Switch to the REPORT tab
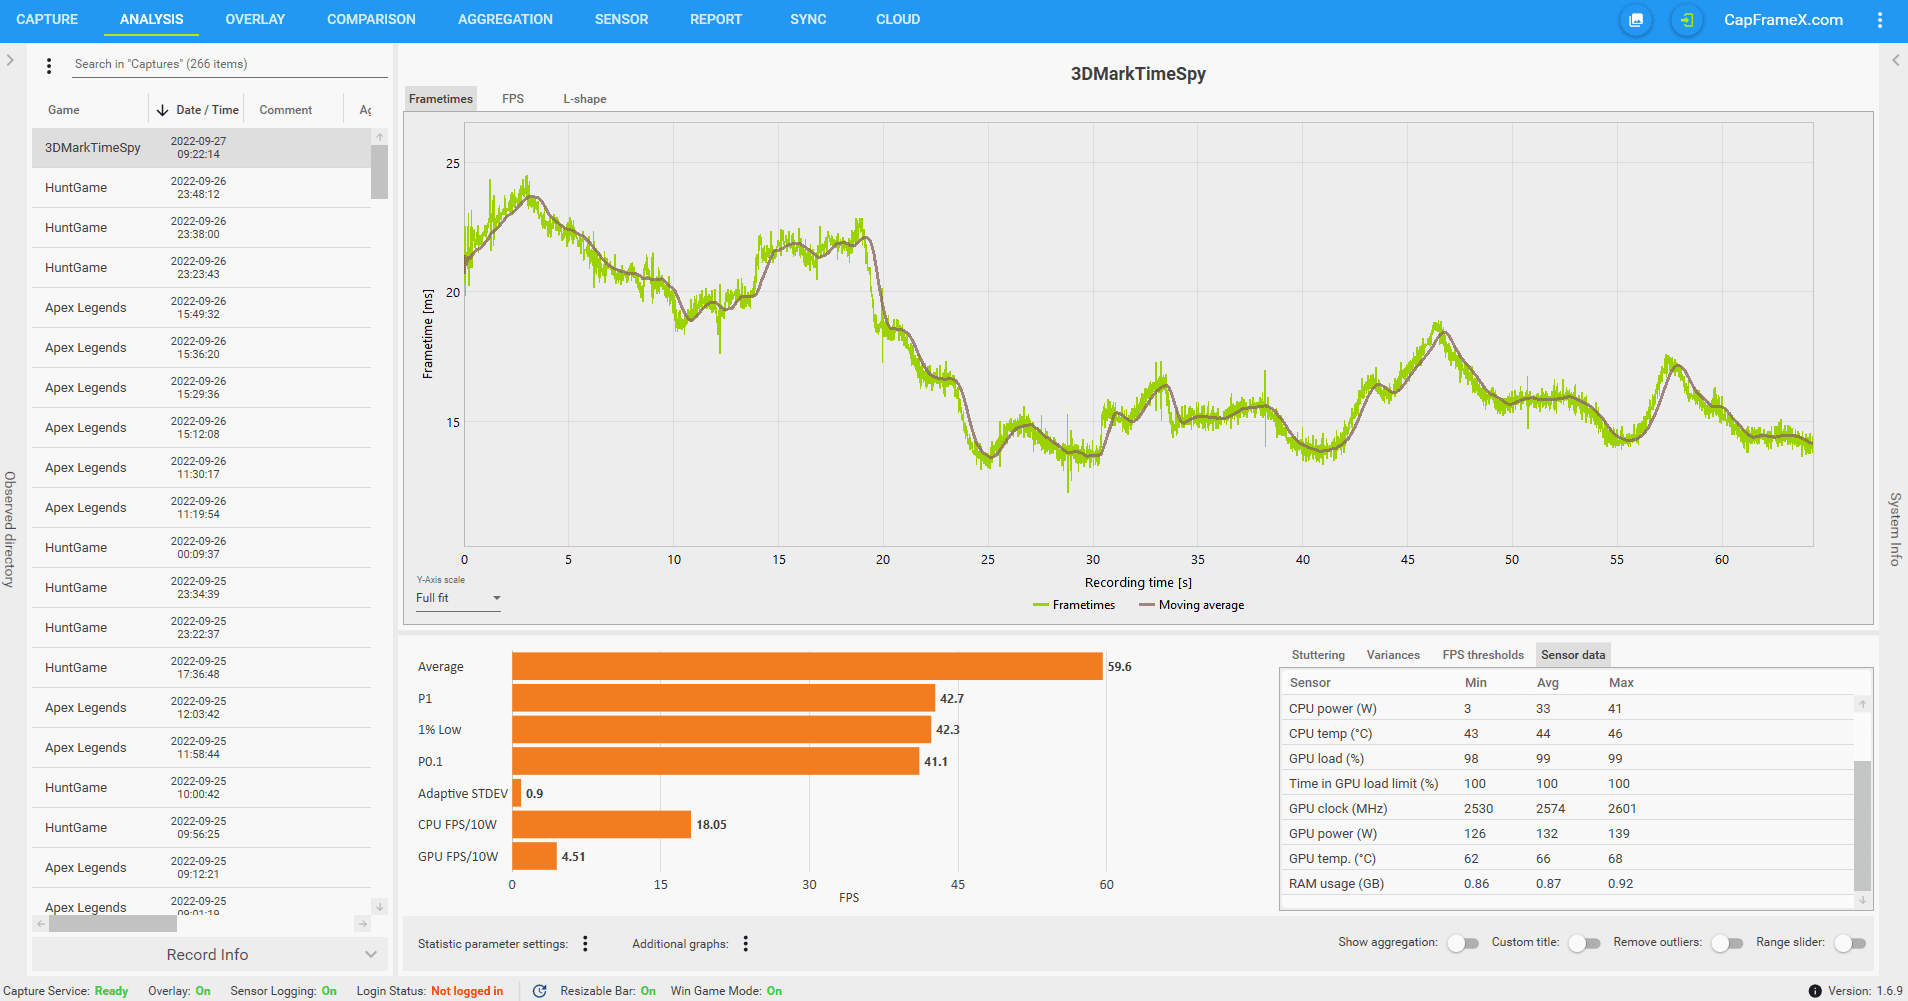This screenshot has height=1001, width=1908. click(x=716, y=19)
